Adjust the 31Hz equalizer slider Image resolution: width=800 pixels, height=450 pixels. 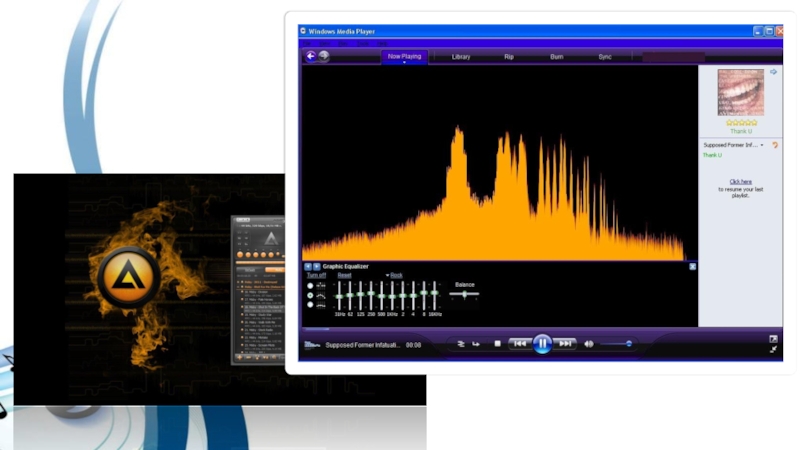pyautogui.click(x=339, y=296)
